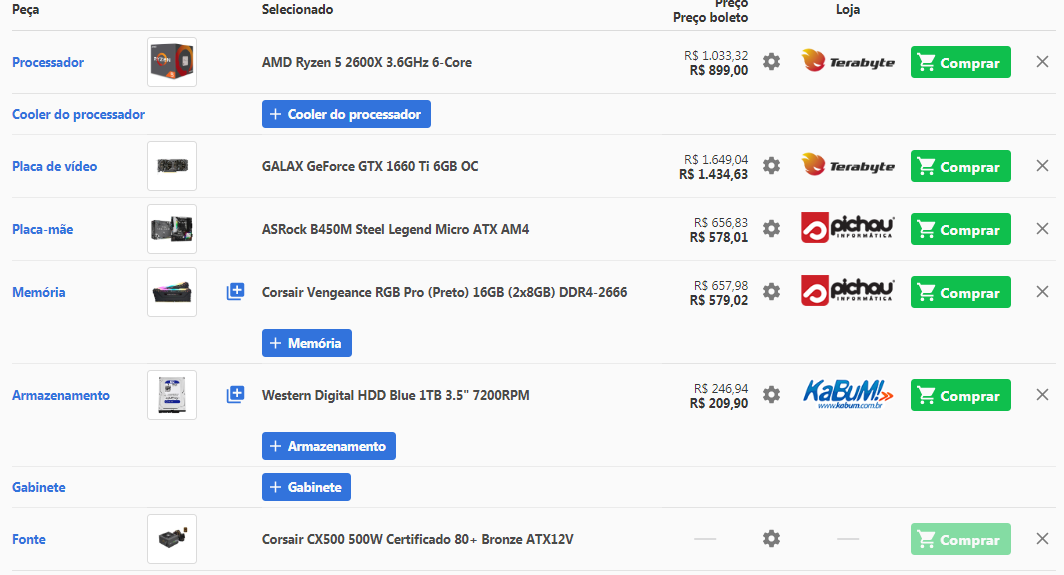The width and height of the screenshot is (1064, 575).
Task: Click the R$ 209,90 boleto price
Action: tap(719, 403)
